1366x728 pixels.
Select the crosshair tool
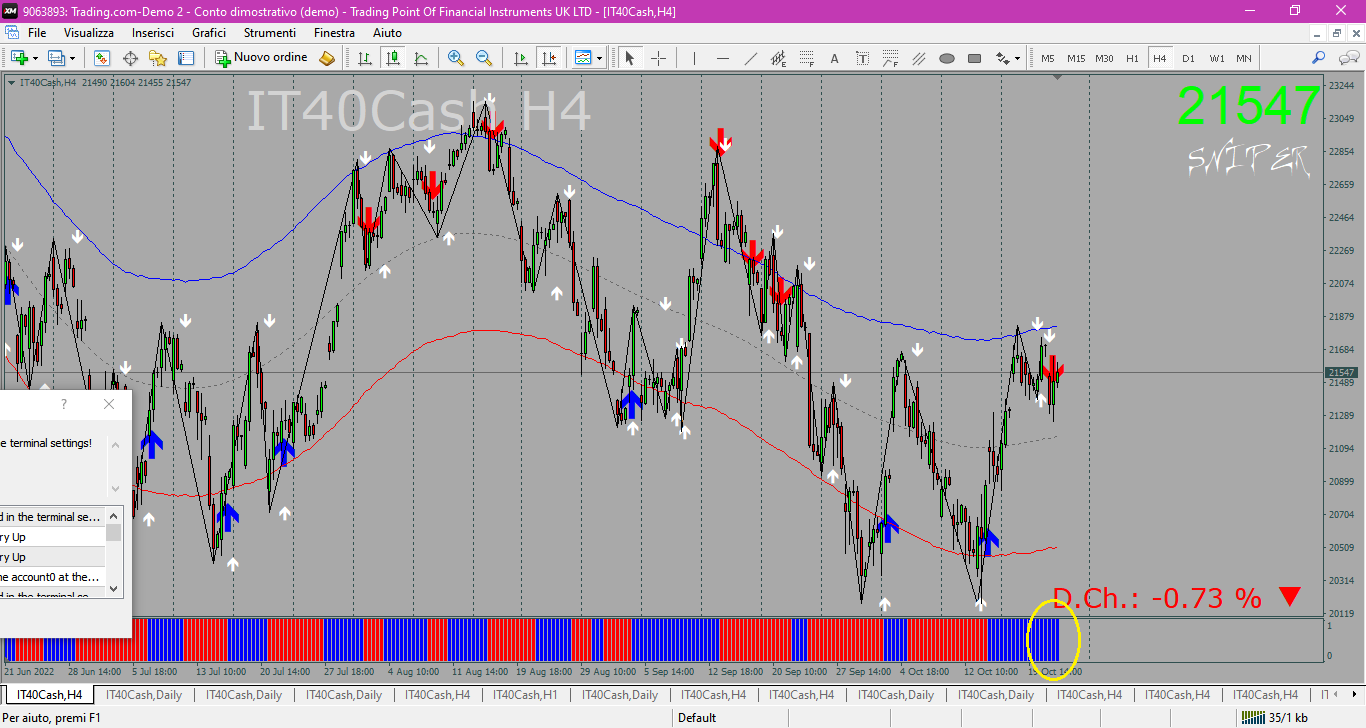[658, 58]
